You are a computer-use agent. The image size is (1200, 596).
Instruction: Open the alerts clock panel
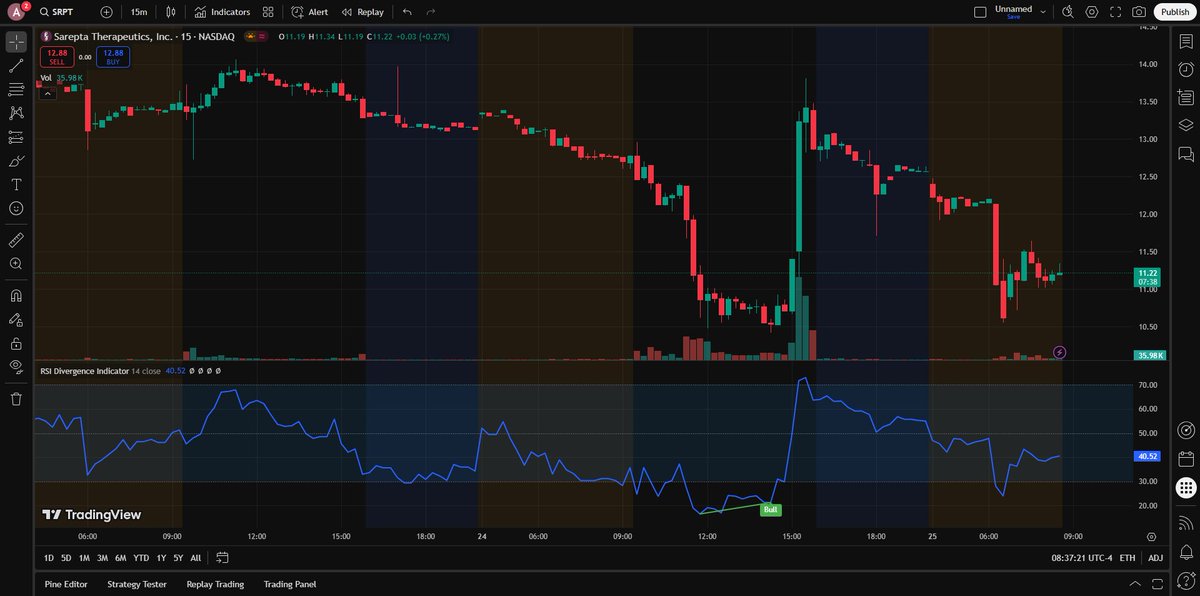(x=1186, y=70)
